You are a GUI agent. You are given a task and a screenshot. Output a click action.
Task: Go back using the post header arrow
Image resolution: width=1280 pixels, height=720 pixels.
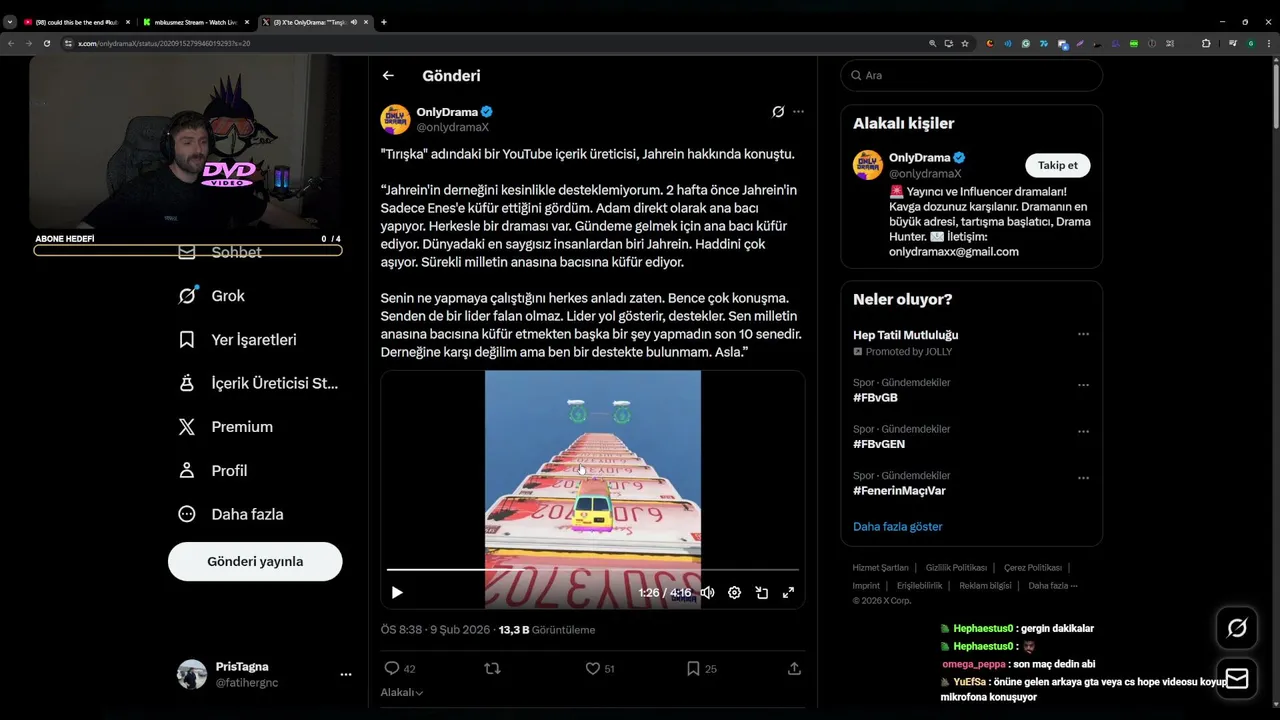pyautogui.click(x=388, y=75)
